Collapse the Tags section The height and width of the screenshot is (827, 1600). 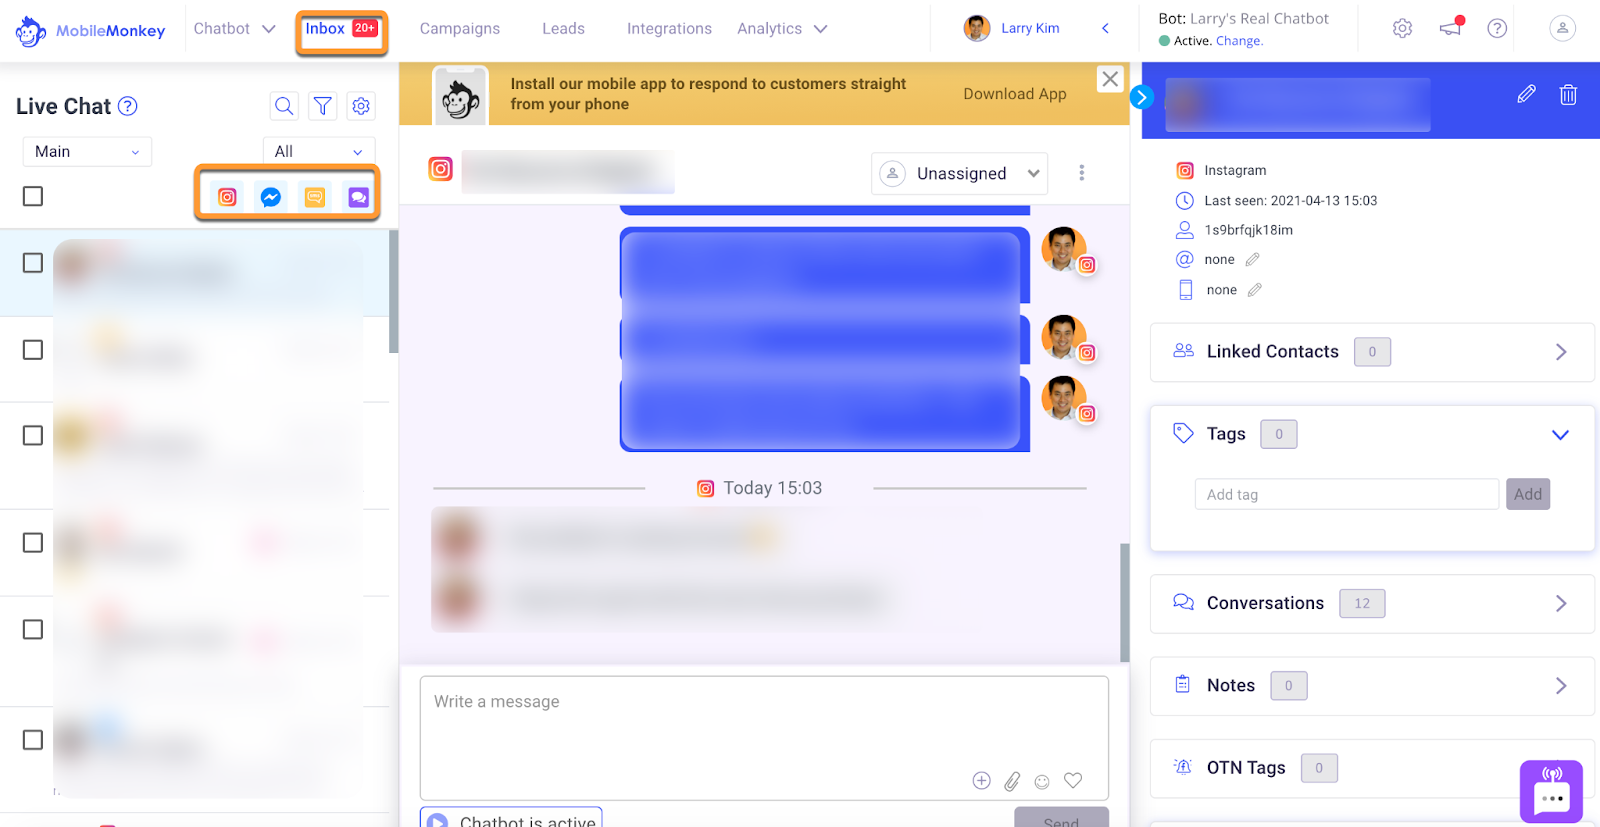tap(1560, 434)
